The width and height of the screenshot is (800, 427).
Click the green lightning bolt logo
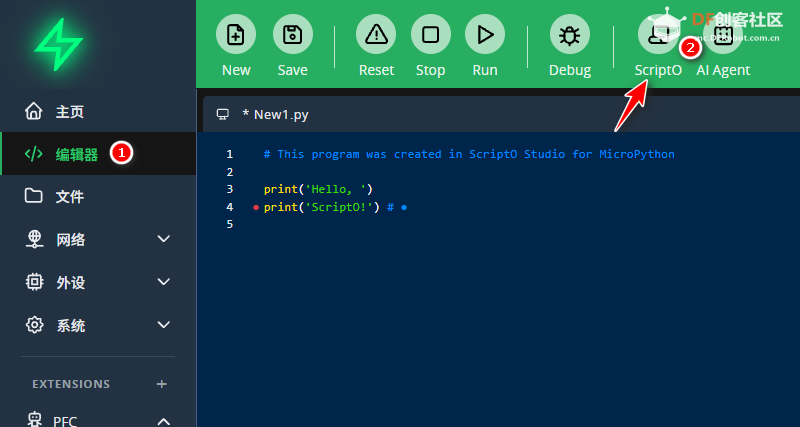pyautogui.click(x=58, y=43)
